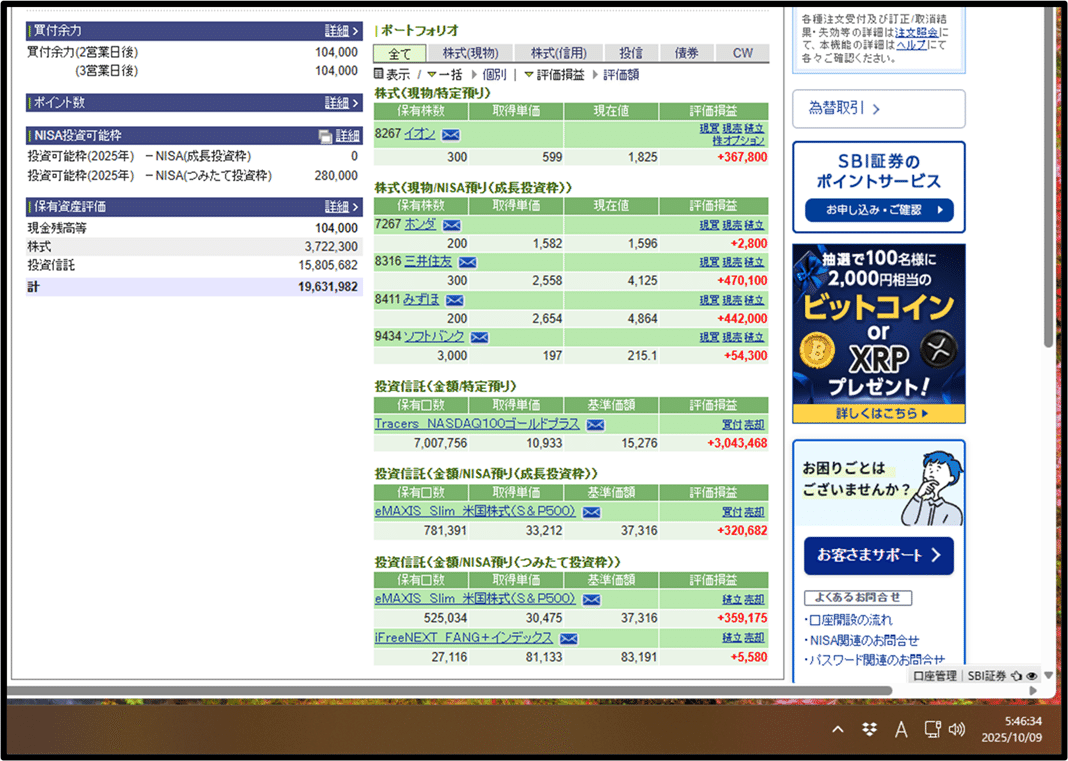The image size is (1068, 761).
Task: Open the 評価損益 dropdown selector
Action: [527, 73]
